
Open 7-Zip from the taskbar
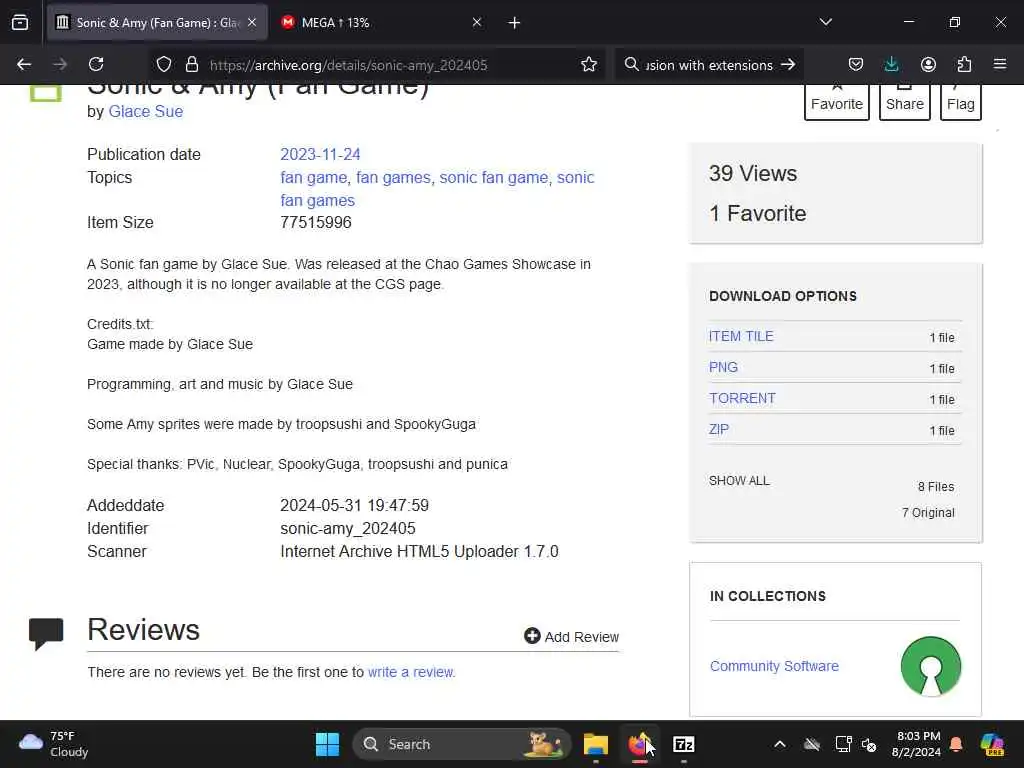(x=684, y=744)
